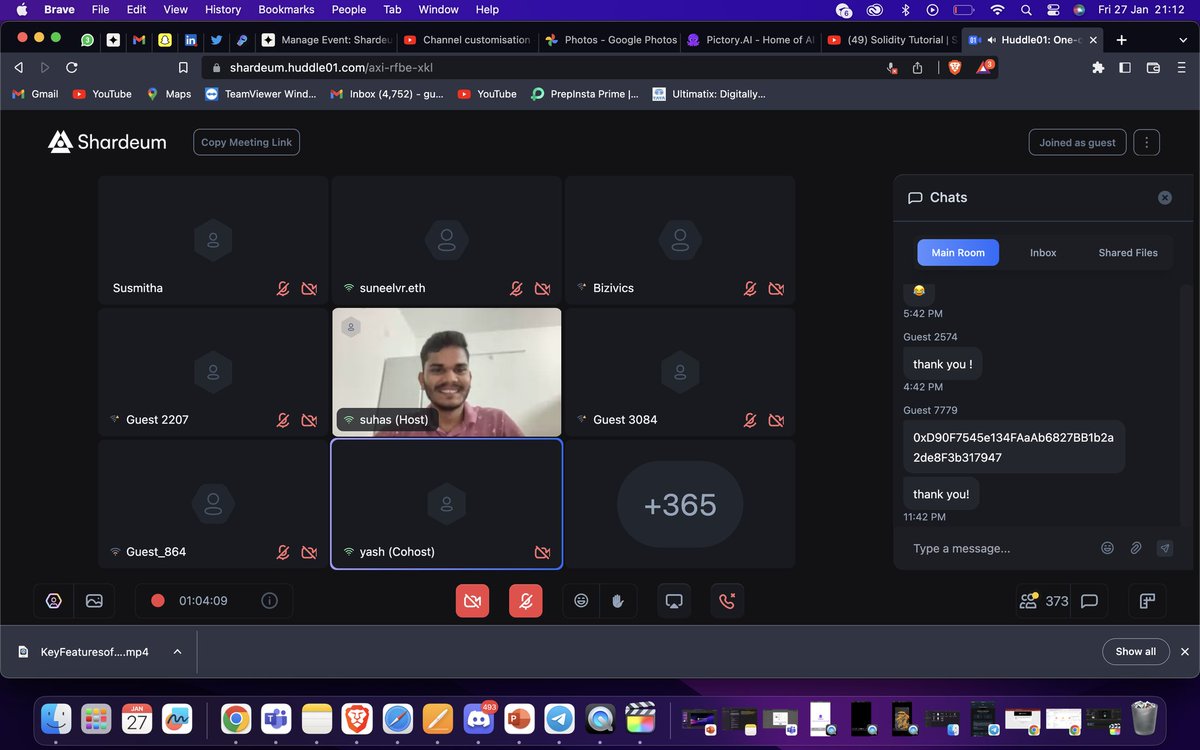
Task: Open the emoji picker in chat input
Action: tap(1107, 548)
